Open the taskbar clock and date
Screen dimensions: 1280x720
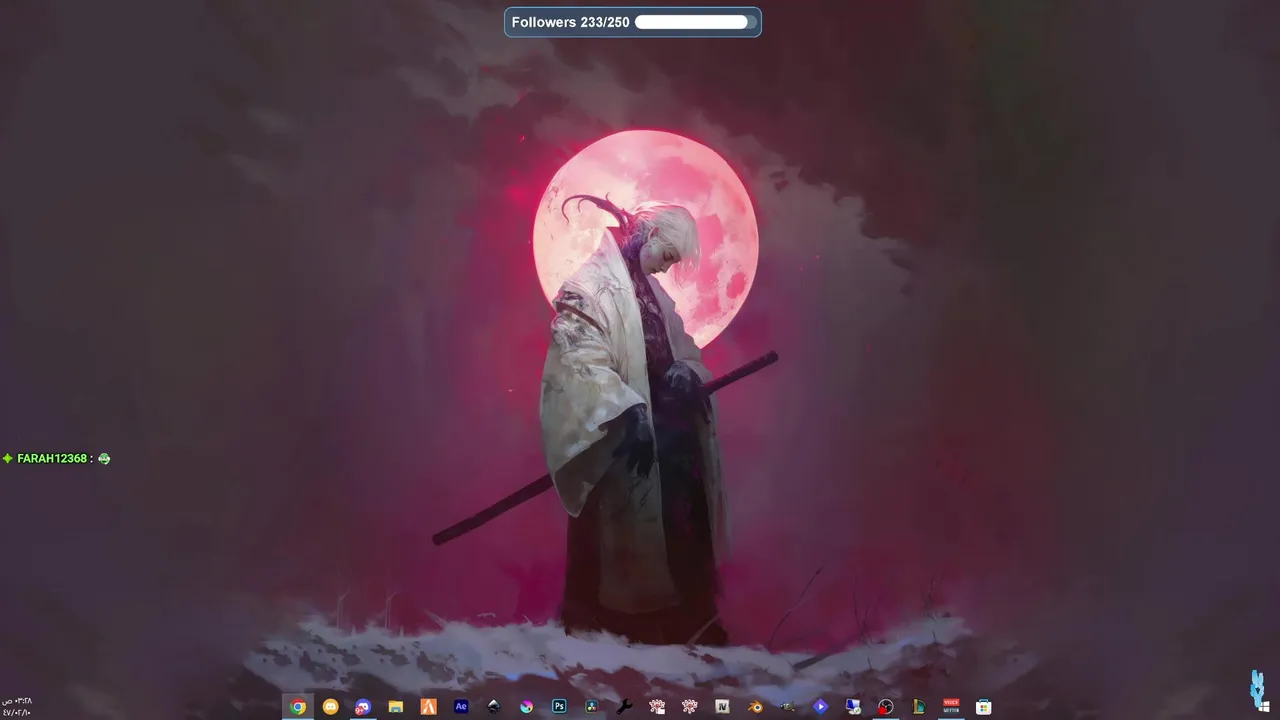point(16,706)
